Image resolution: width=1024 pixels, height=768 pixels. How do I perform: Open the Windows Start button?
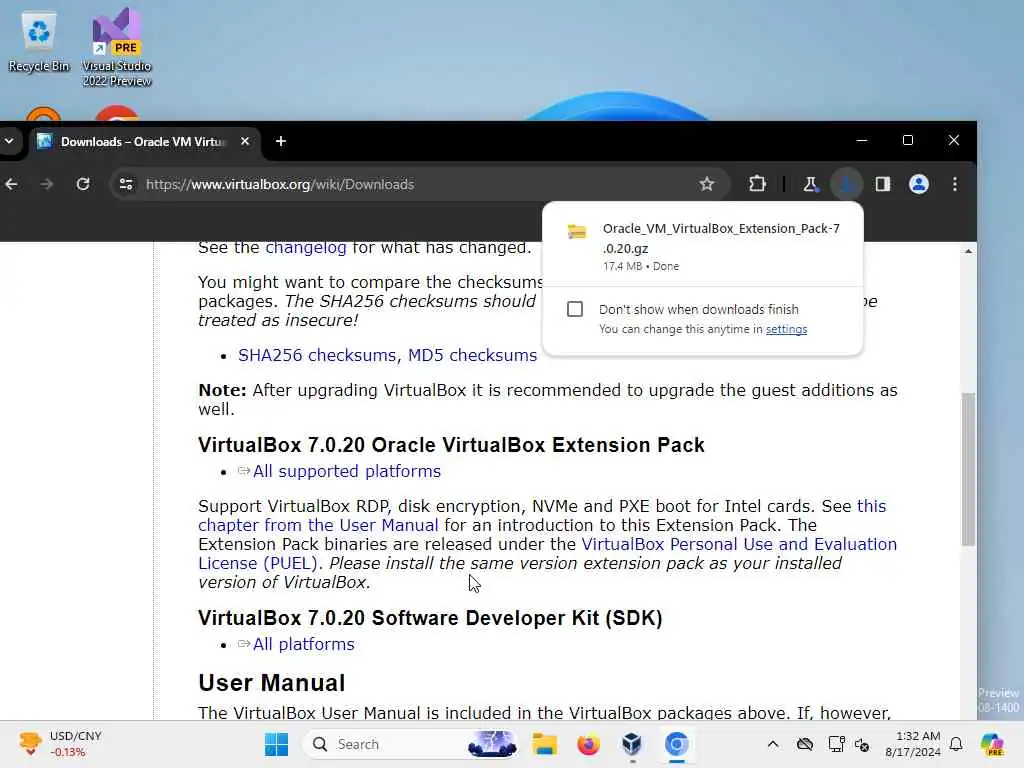point(276,744)
